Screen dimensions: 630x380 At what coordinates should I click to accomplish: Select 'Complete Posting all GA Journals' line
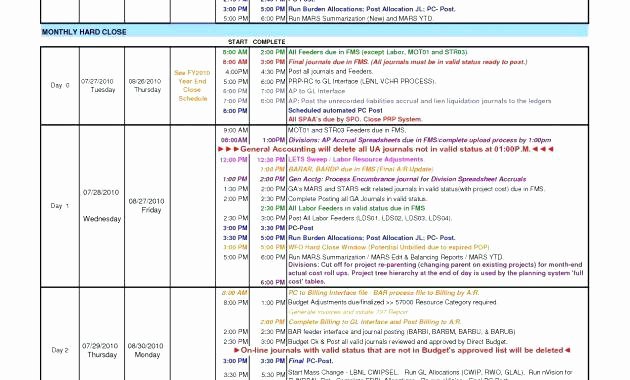point(358,199)
